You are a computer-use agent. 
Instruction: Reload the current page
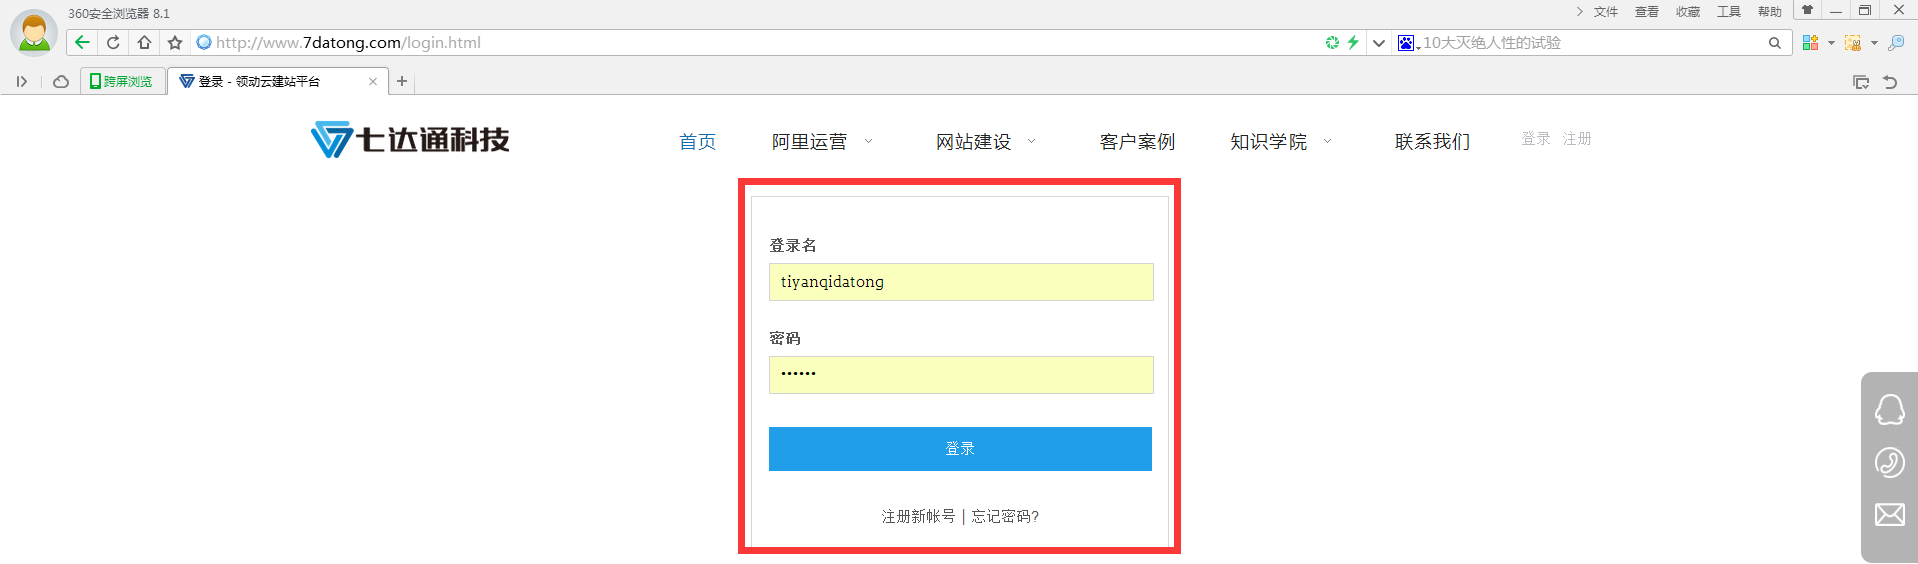tap(113, 42)
